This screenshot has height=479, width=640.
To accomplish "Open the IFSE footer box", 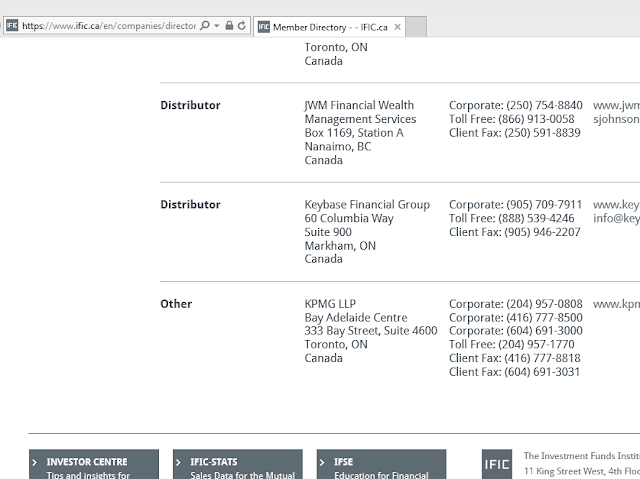I will click(x=382, y=464).
